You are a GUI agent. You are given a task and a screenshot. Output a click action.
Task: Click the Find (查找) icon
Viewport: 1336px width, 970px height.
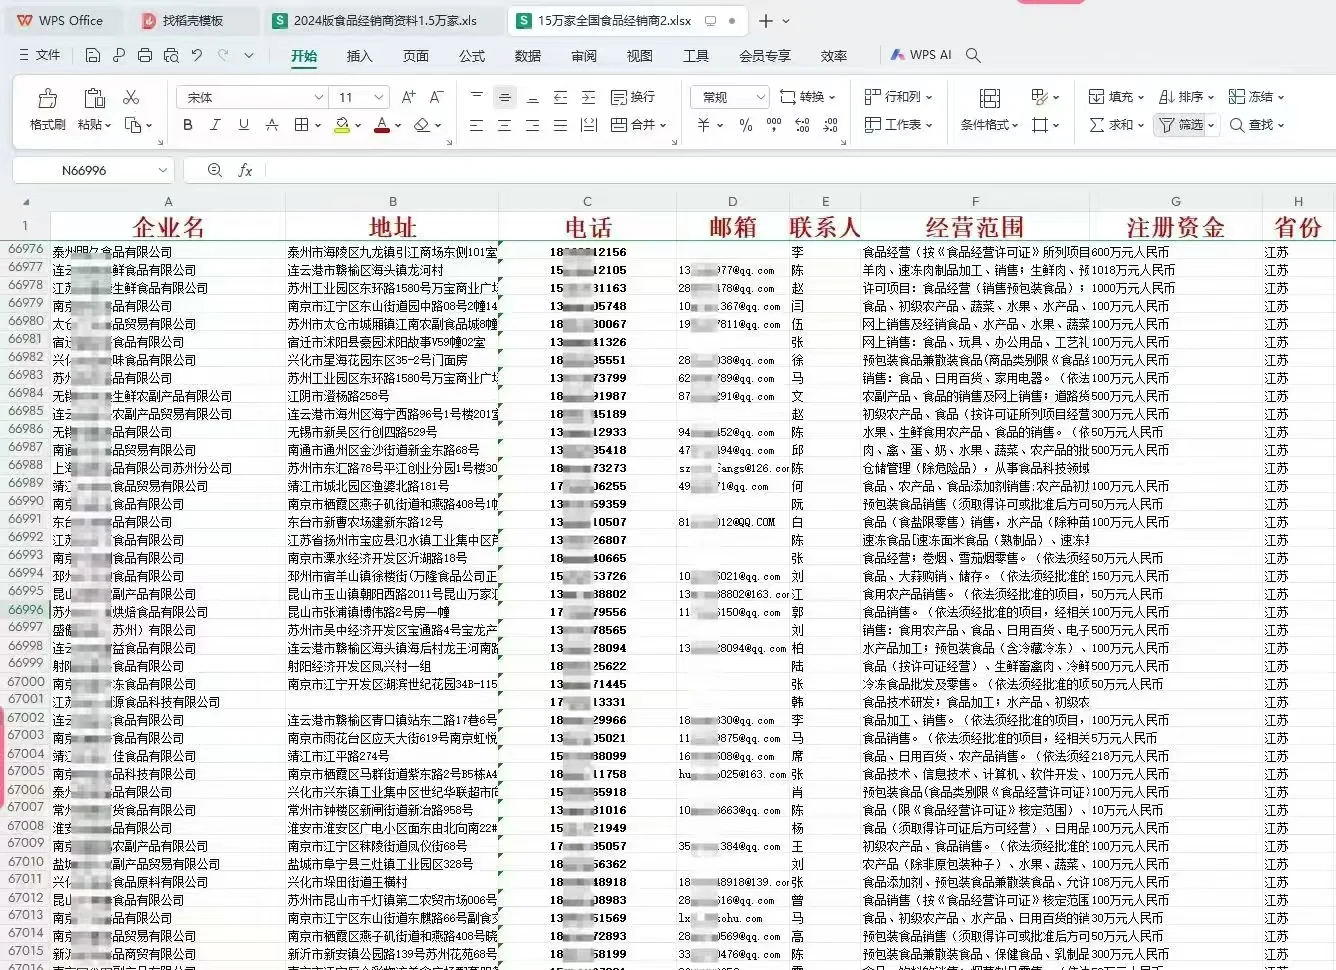[x=1253, y=125]
